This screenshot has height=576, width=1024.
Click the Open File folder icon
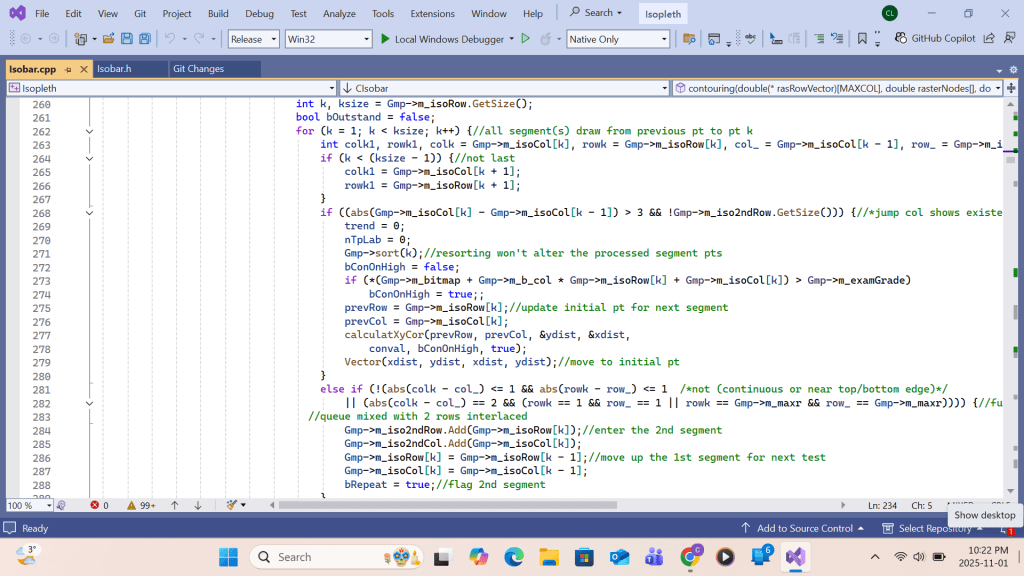108,39
